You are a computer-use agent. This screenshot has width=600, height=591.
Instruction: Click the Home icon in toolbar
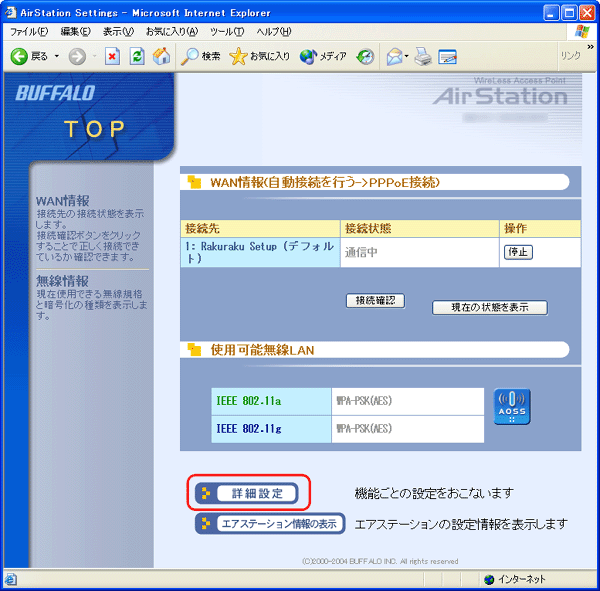(161, 56)
